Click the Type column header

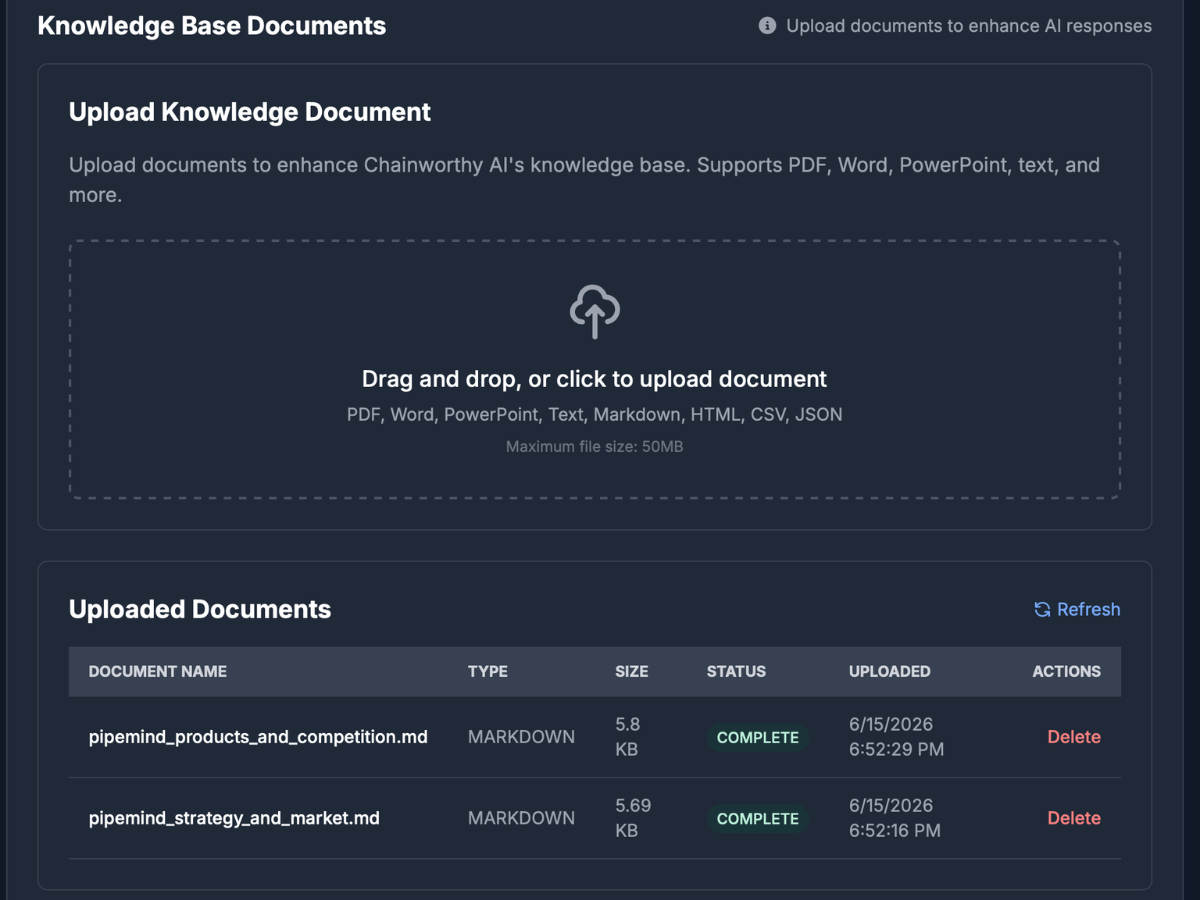coord(488,672)
